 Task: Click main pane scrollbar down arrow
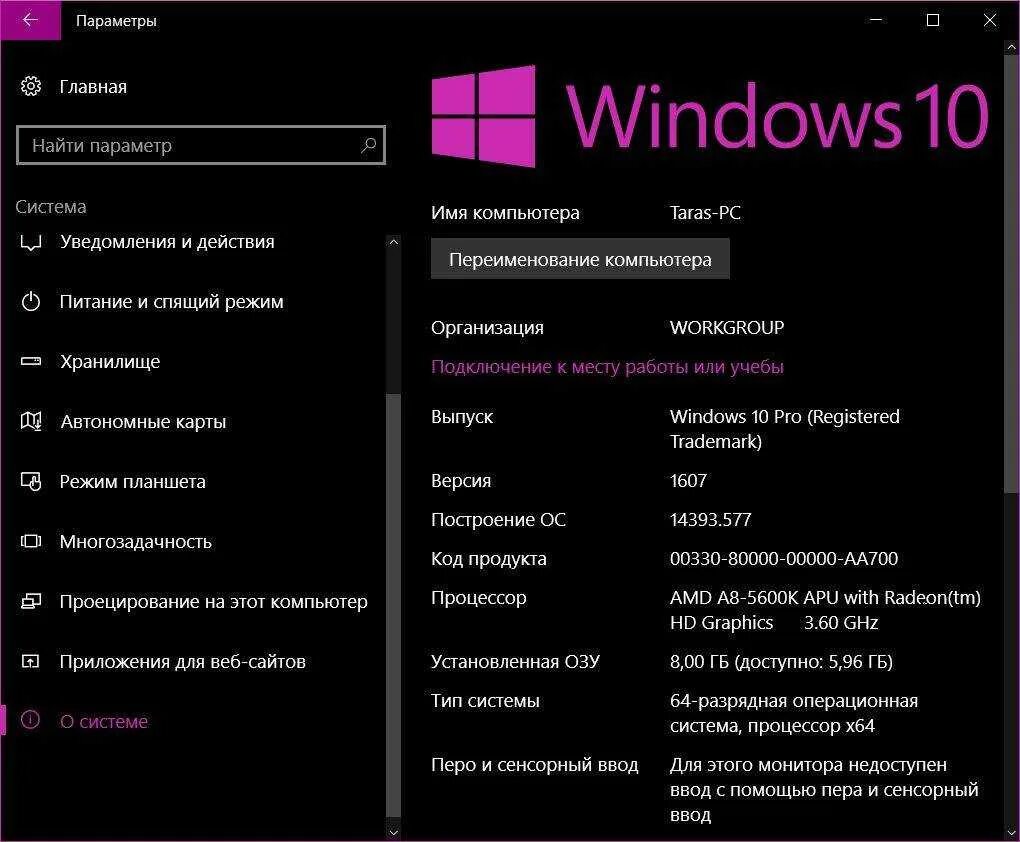click(1012, 832)
